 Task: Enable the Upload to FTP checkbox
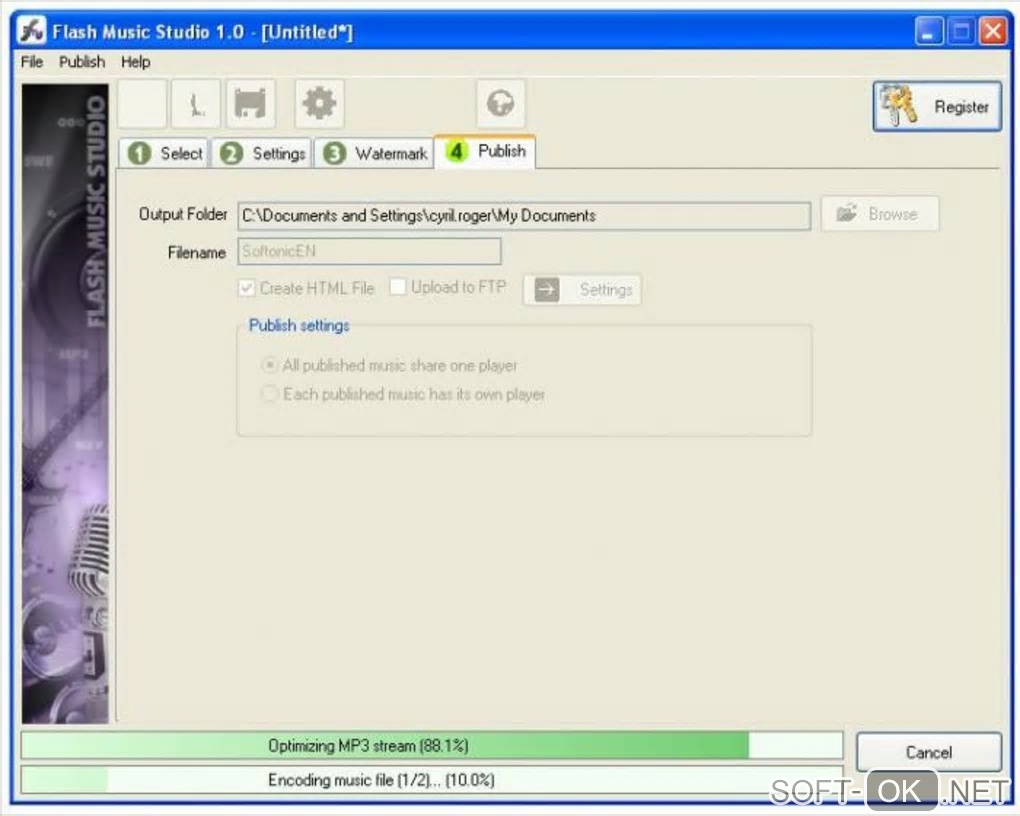coord(397,286)
